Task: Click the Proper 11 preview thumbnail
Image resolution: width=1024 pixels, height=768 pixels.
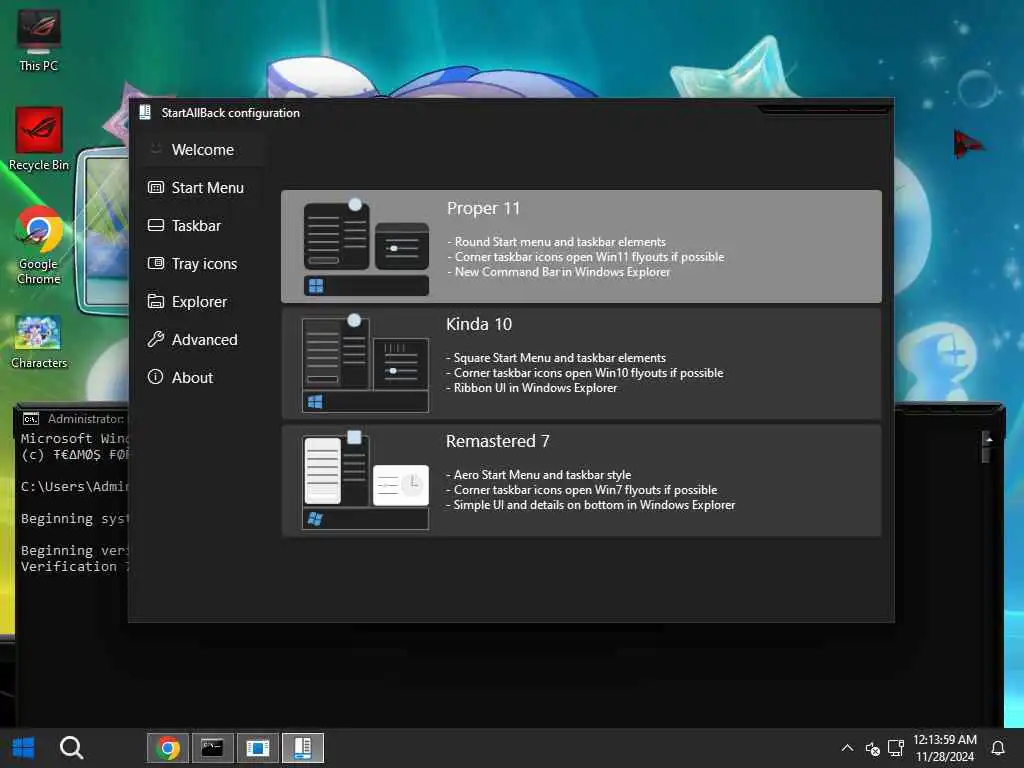Action: point(366,247)
